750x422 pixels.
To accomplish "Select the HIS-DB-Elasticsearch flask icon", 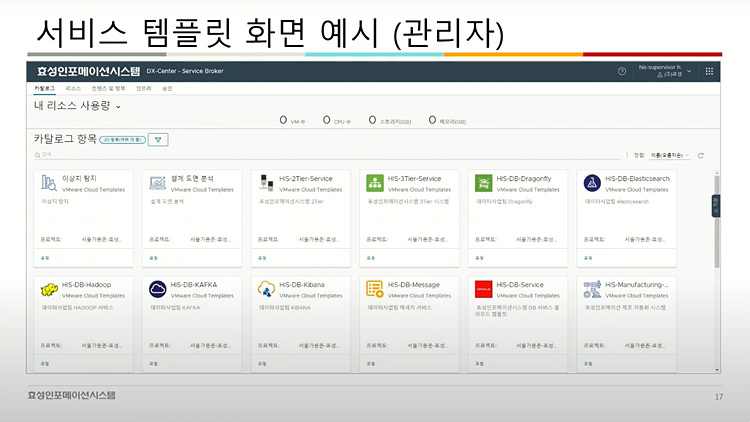I will (x=592, y=183).
